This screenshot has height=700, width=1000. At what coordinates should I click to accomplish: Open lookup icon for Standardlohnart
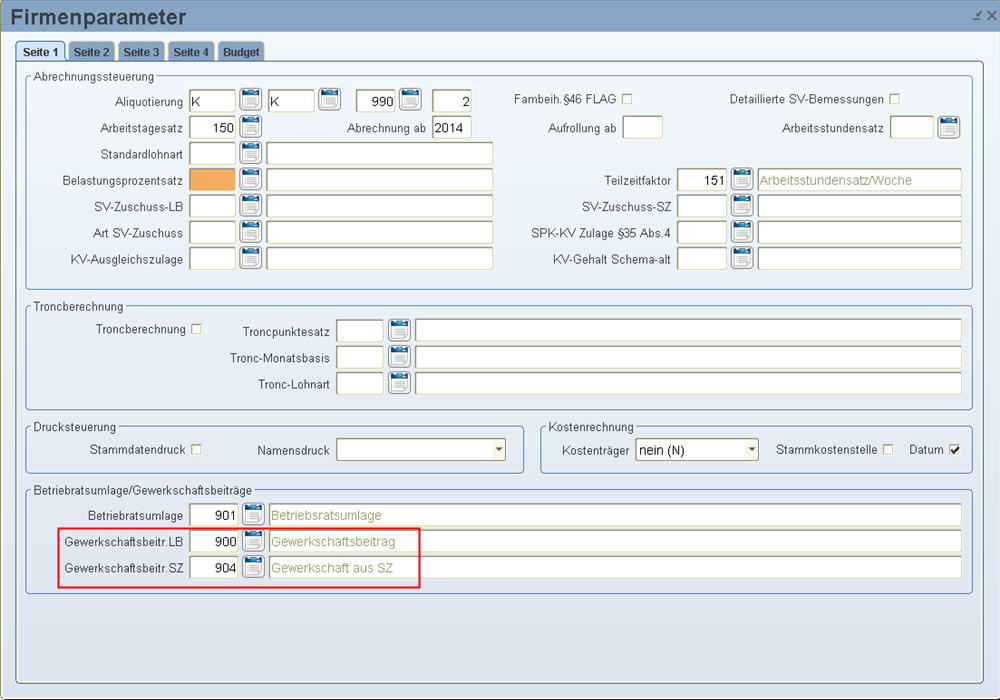pyautogui.click(x=251, y=153)
